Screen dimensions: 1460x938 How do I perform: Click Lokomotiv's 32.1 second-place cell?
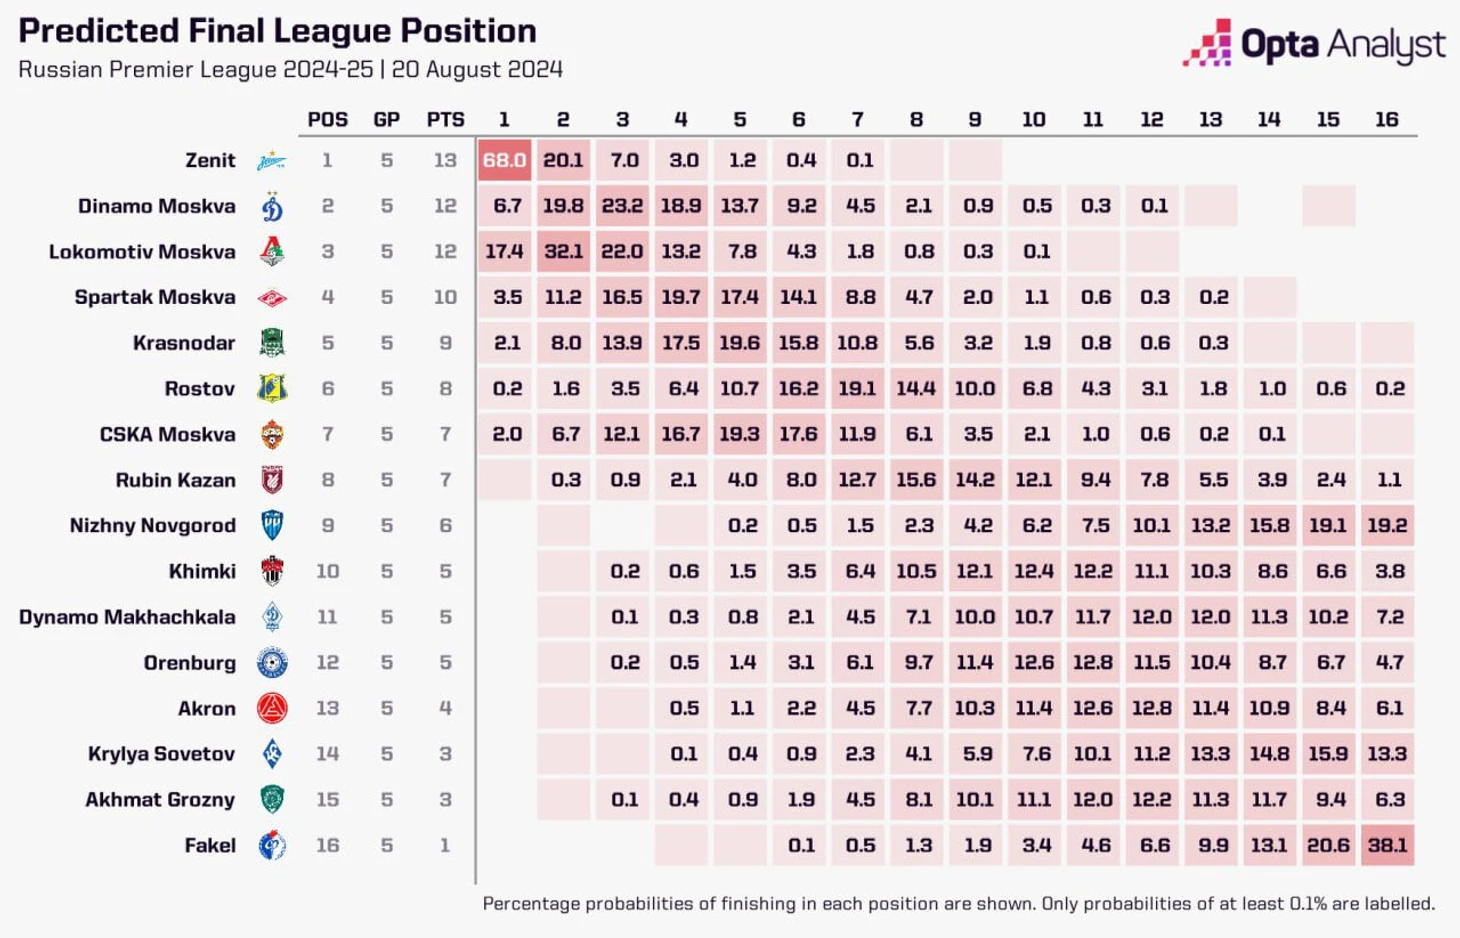click(563, 252)
